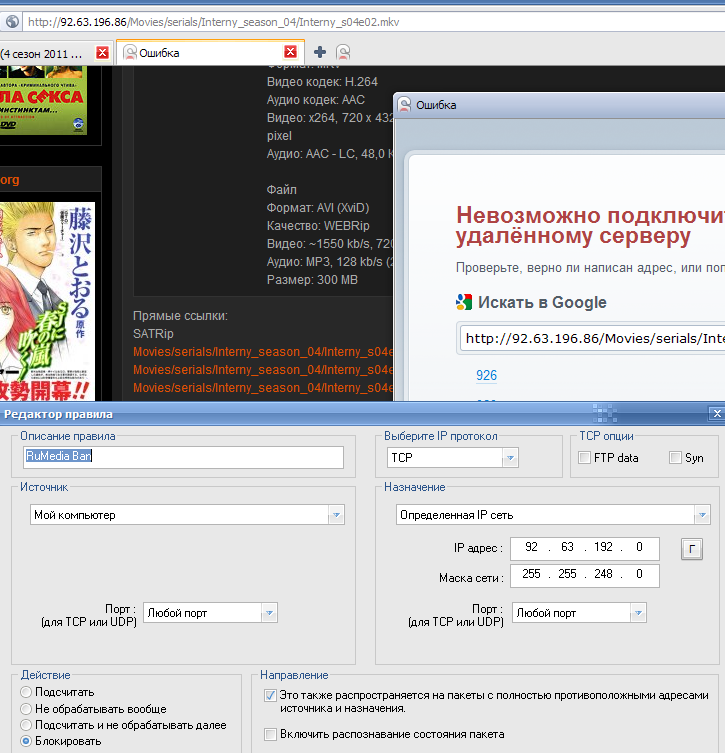The height and width of the screenshot is (753, 725).
Task: Click the 'RuMedia Ban' rule description field
Action: click(x=183, y=457)
